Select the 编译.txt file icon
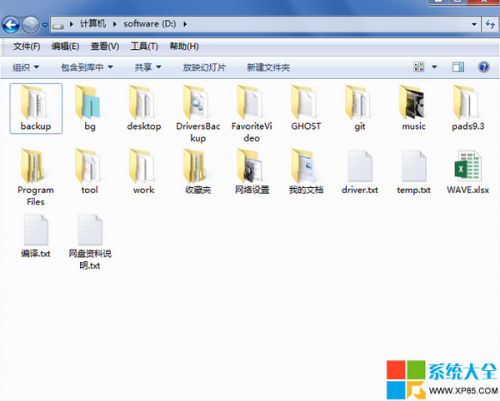Image resolution: width=500 pixels, height=401 pixels. 36,230
